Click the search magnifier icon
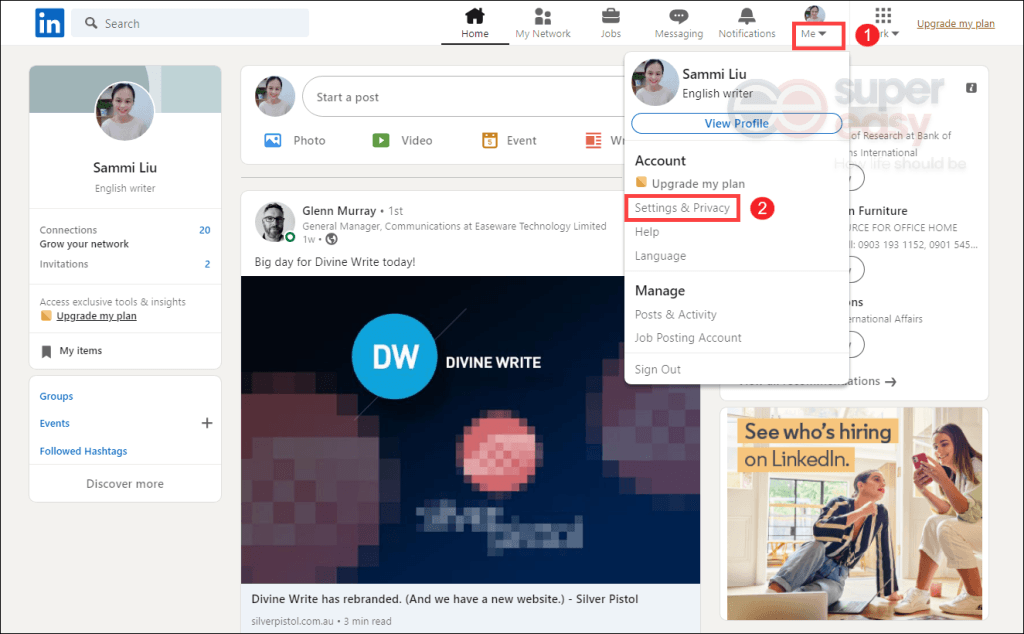 pyautogui.click(x=91, y=24)
